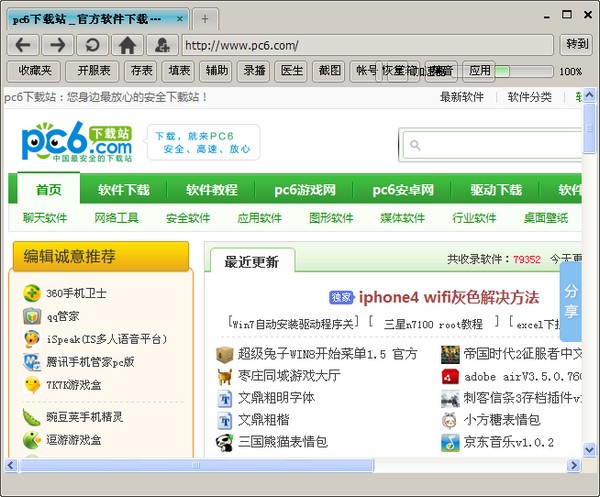Select the 最近更新 tab
Image resolution: width=600 pixels, height=497 pixels.
252,262
